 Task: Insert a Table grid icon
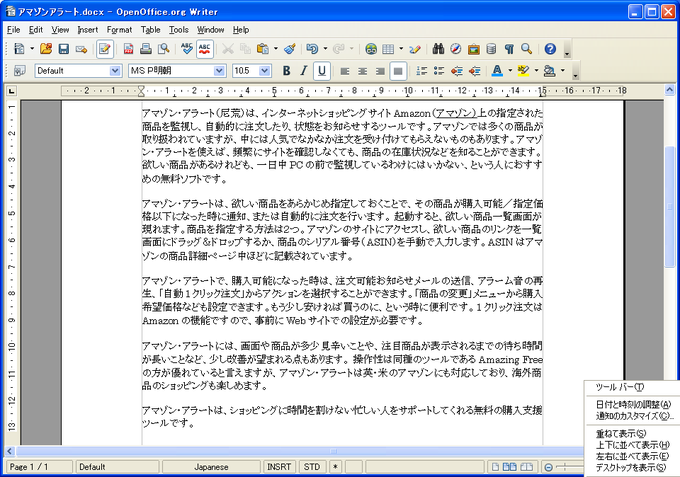pyautogui.click(x=388, y=49)
